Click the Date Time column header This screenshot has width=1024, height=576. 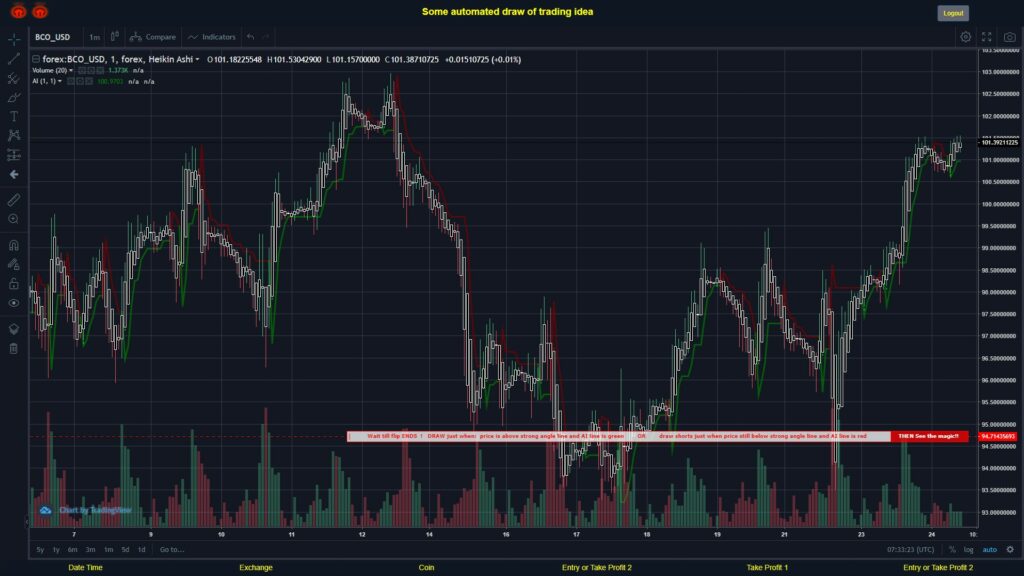[86, 568]
